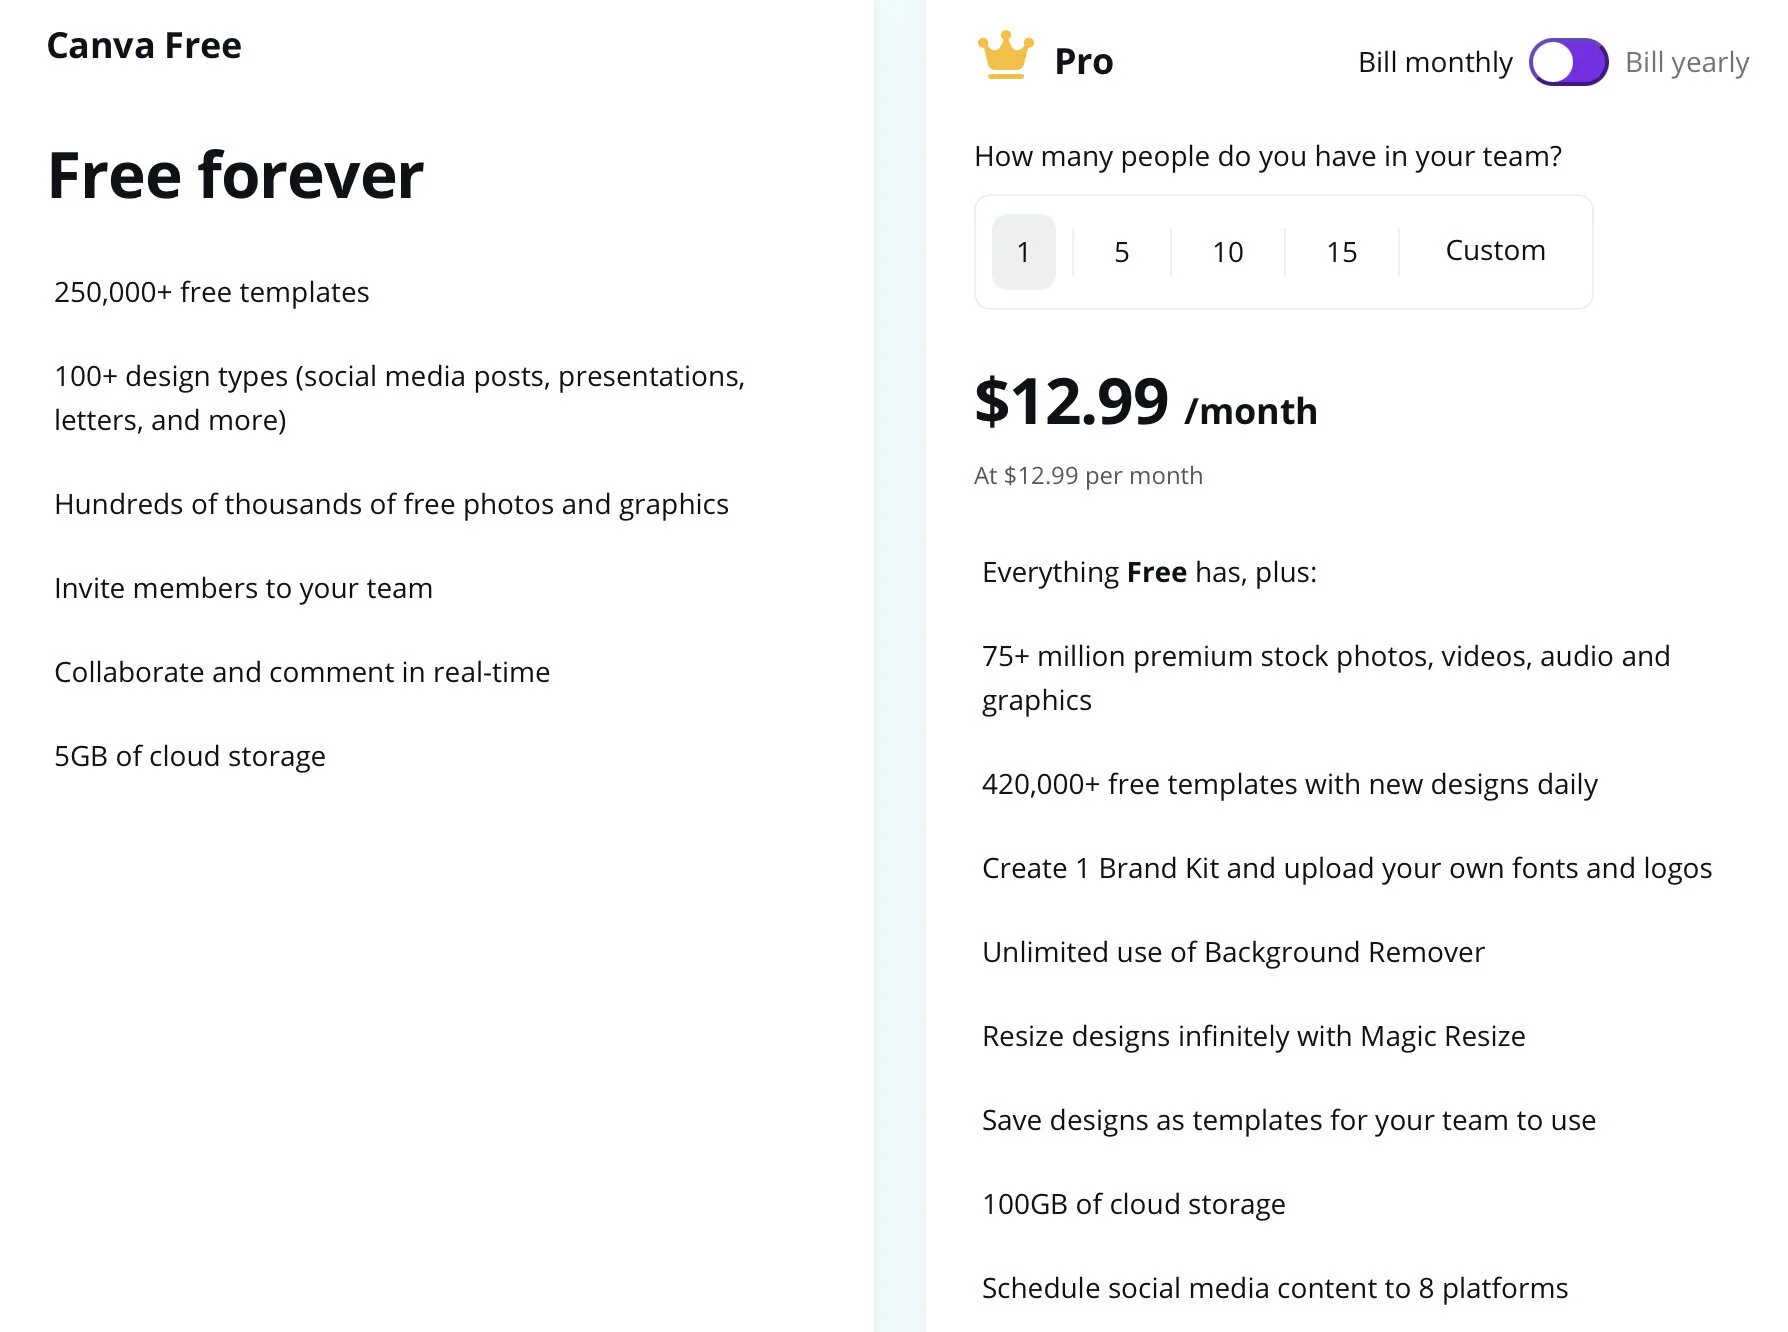
Task: Choose the Bill yearly option label
Action: click(1686, 62)
